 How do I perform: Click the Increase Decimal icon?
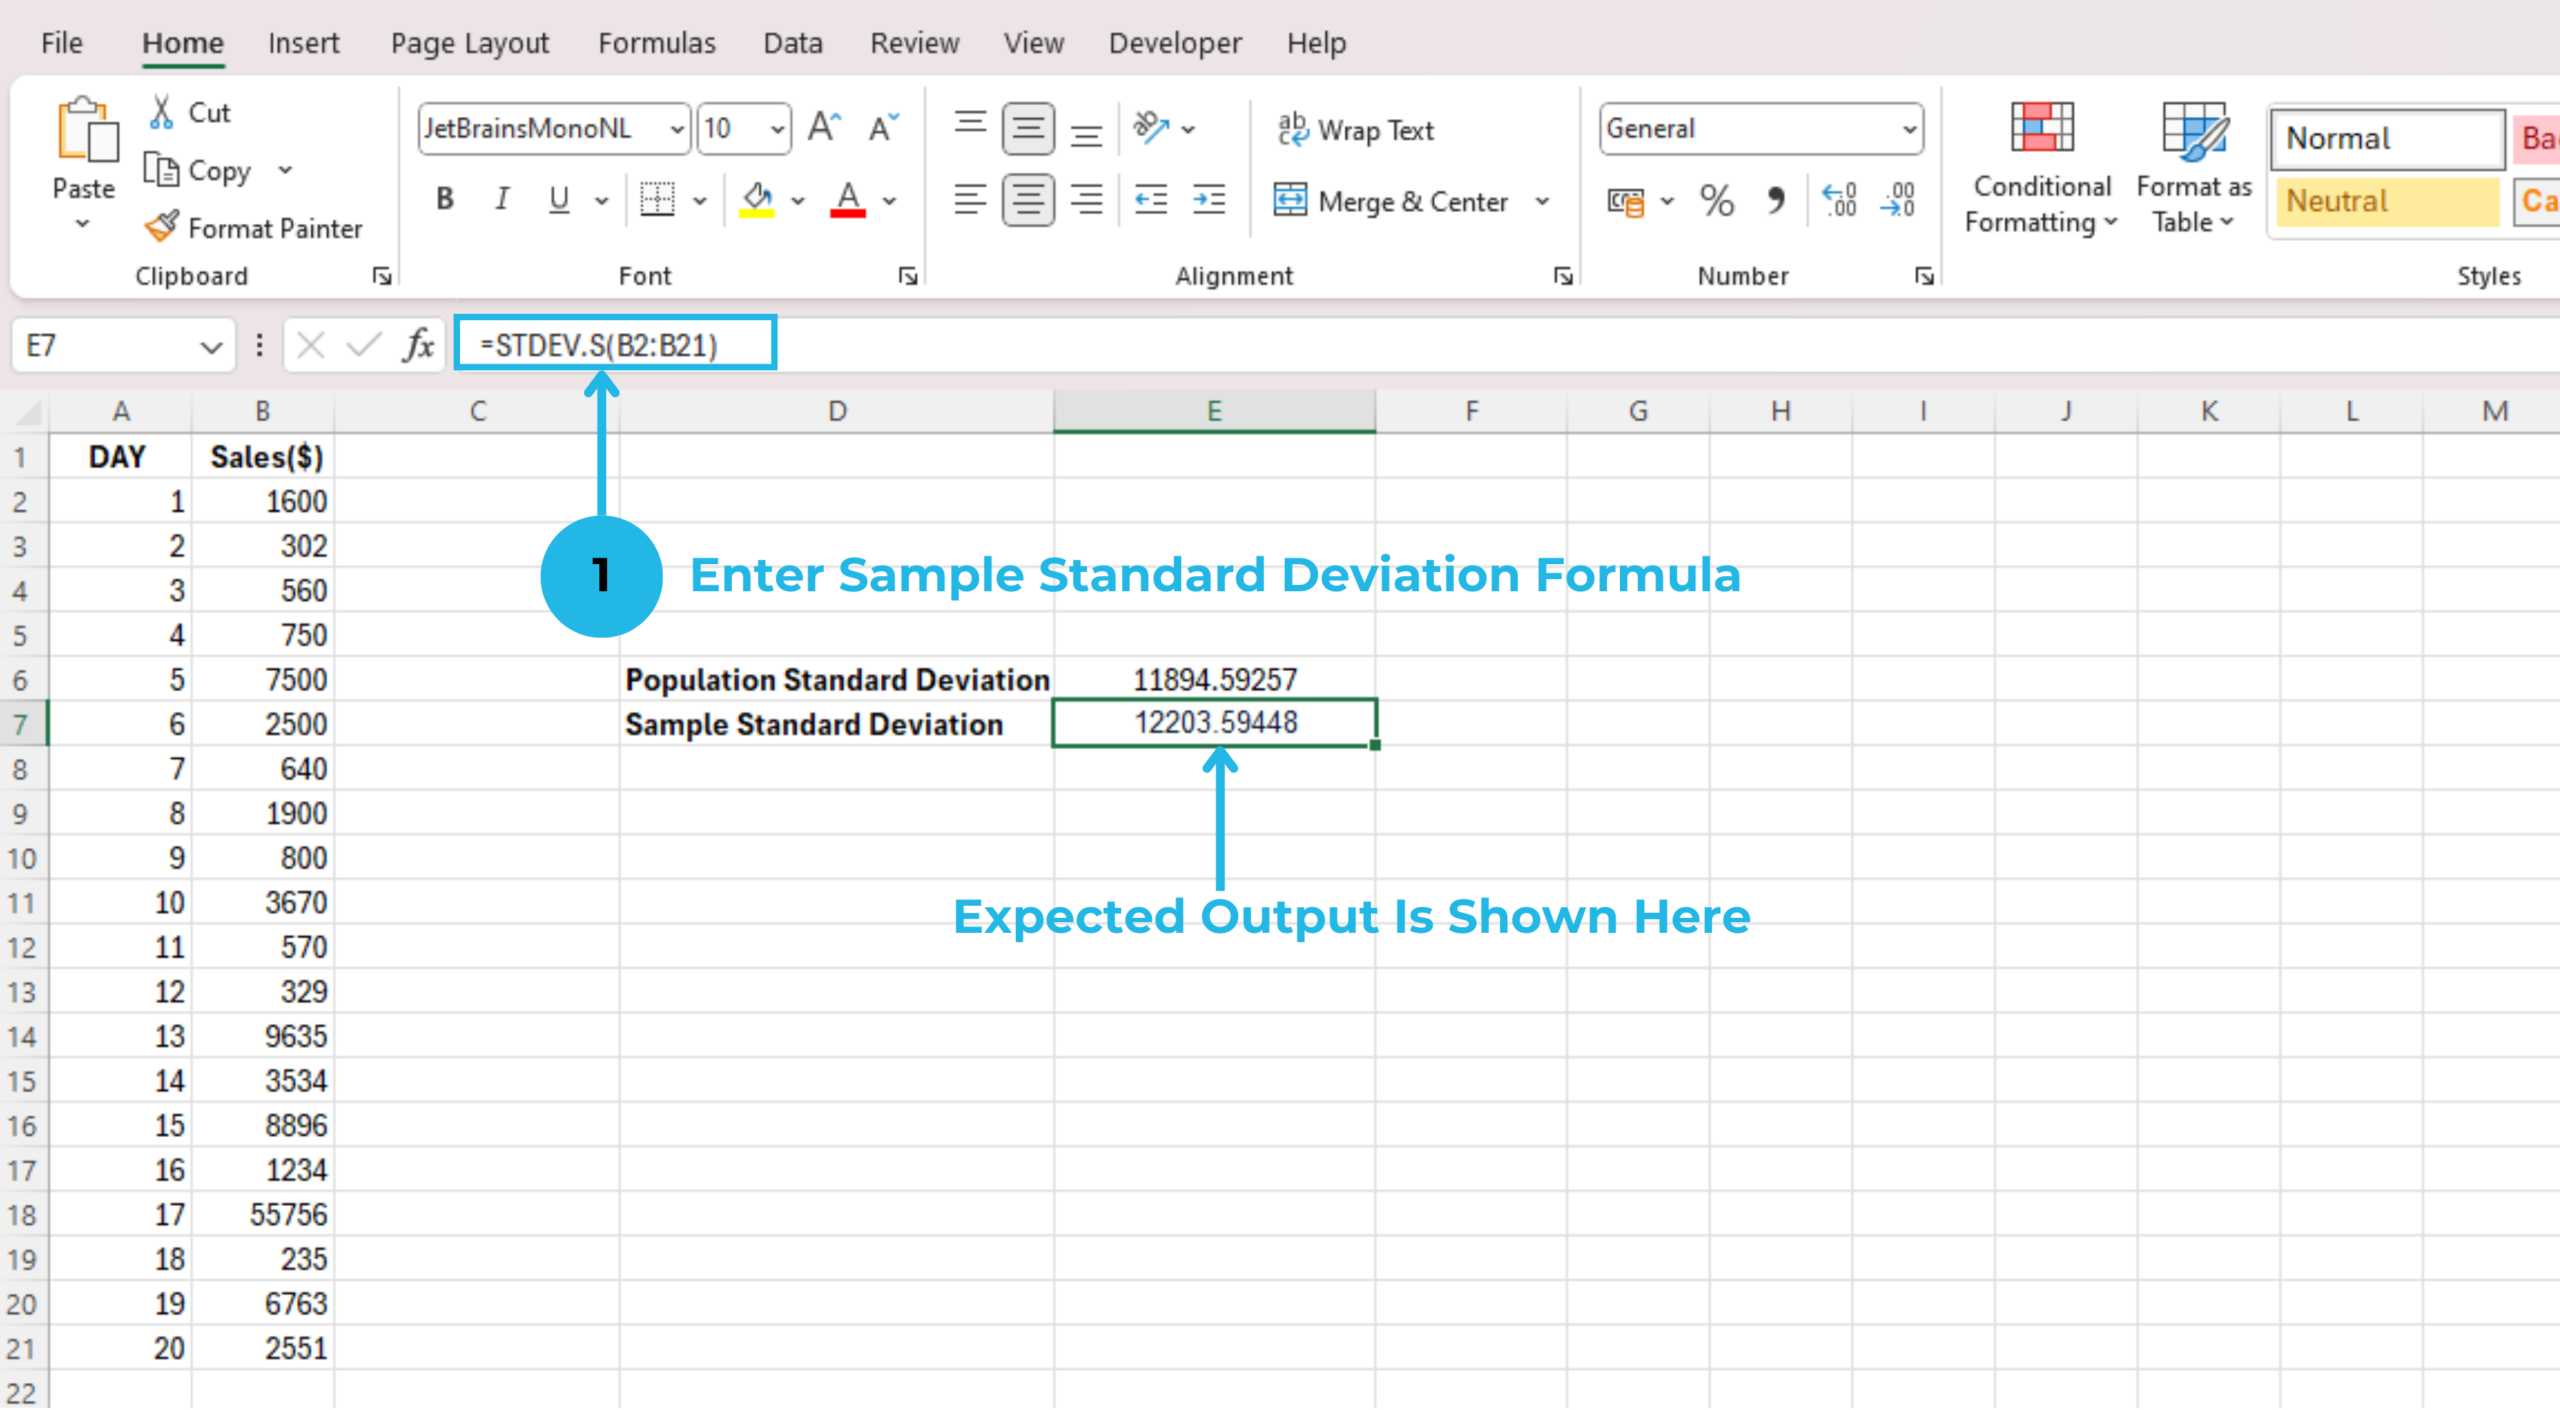click(x=1839, y=201)
